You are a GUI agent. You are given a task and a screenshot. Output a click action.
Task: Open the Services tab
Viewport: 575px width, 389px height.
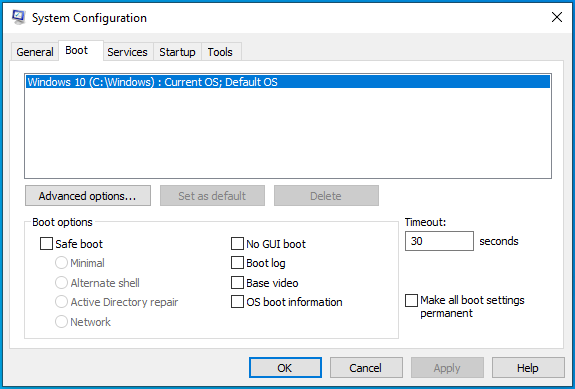[x=127, y=52]
